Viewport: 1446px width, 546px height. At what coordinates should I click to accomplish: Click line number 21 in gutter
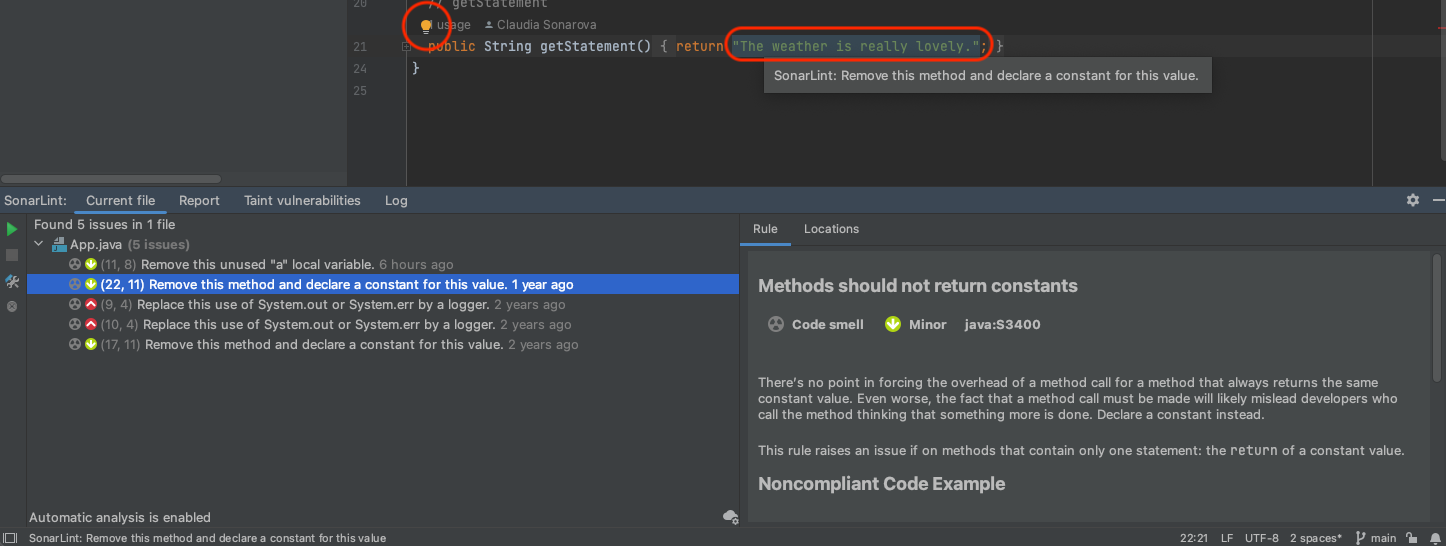pos(360,47)
